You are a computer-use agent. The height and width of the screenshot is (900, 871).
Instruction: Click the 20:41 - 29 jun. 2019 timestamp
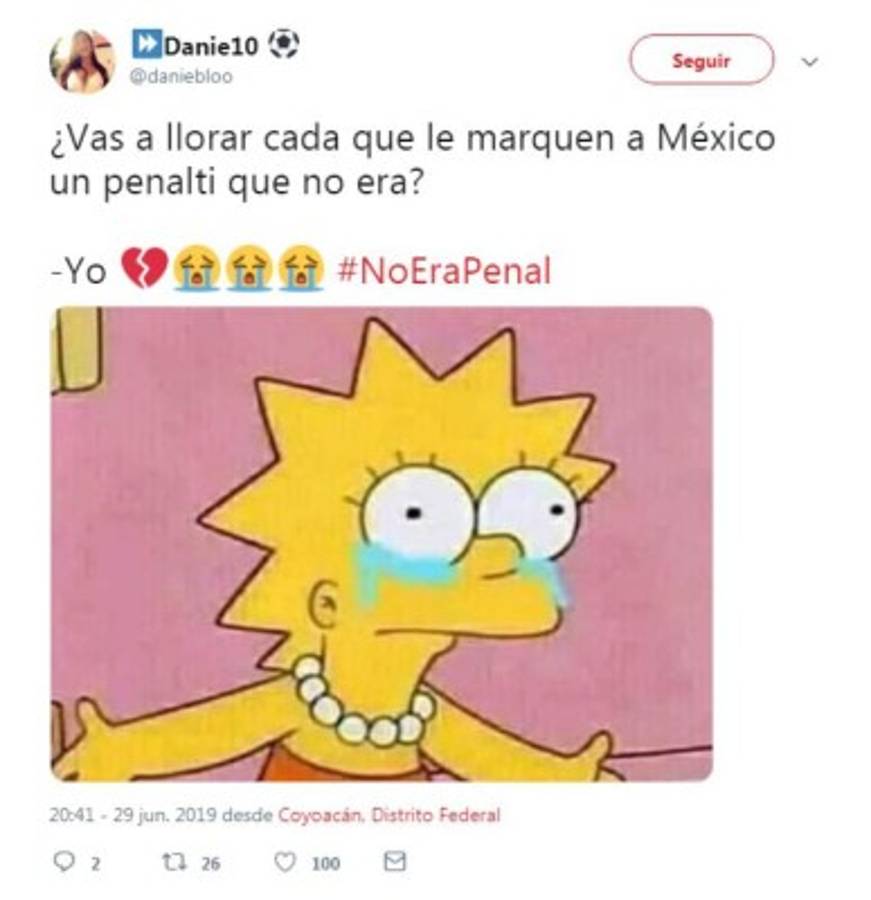(133, 814)
